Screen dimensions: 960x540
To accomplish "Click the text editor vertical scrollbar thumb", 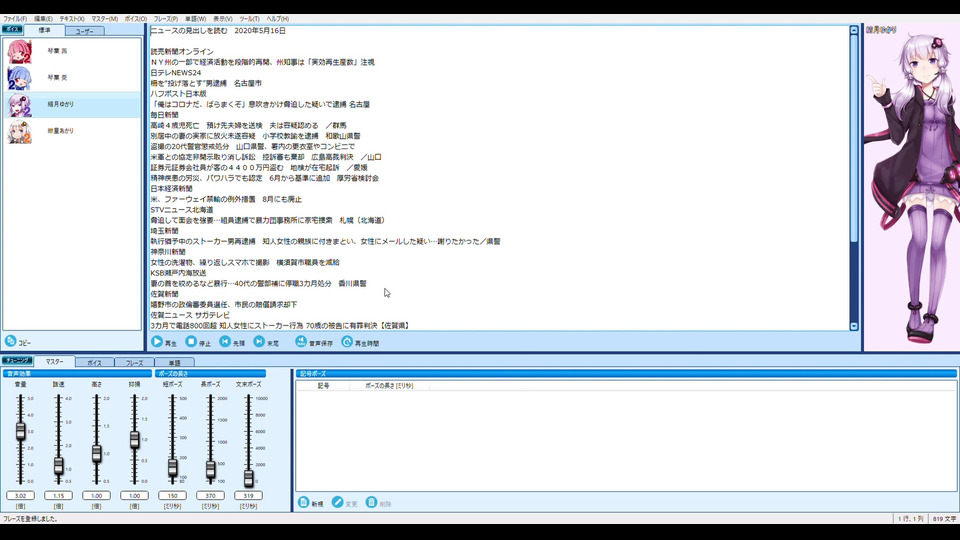I will coord(853,138).
